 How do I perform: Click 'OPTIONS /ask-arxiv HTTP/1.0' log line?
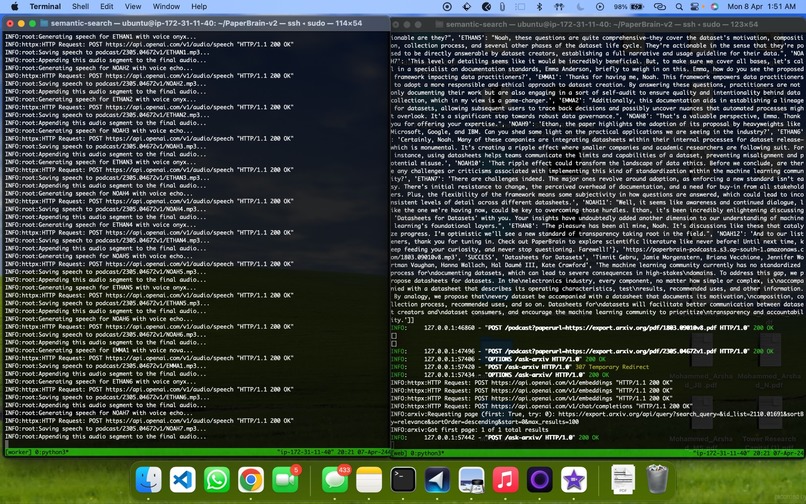[x=498, y=359]
